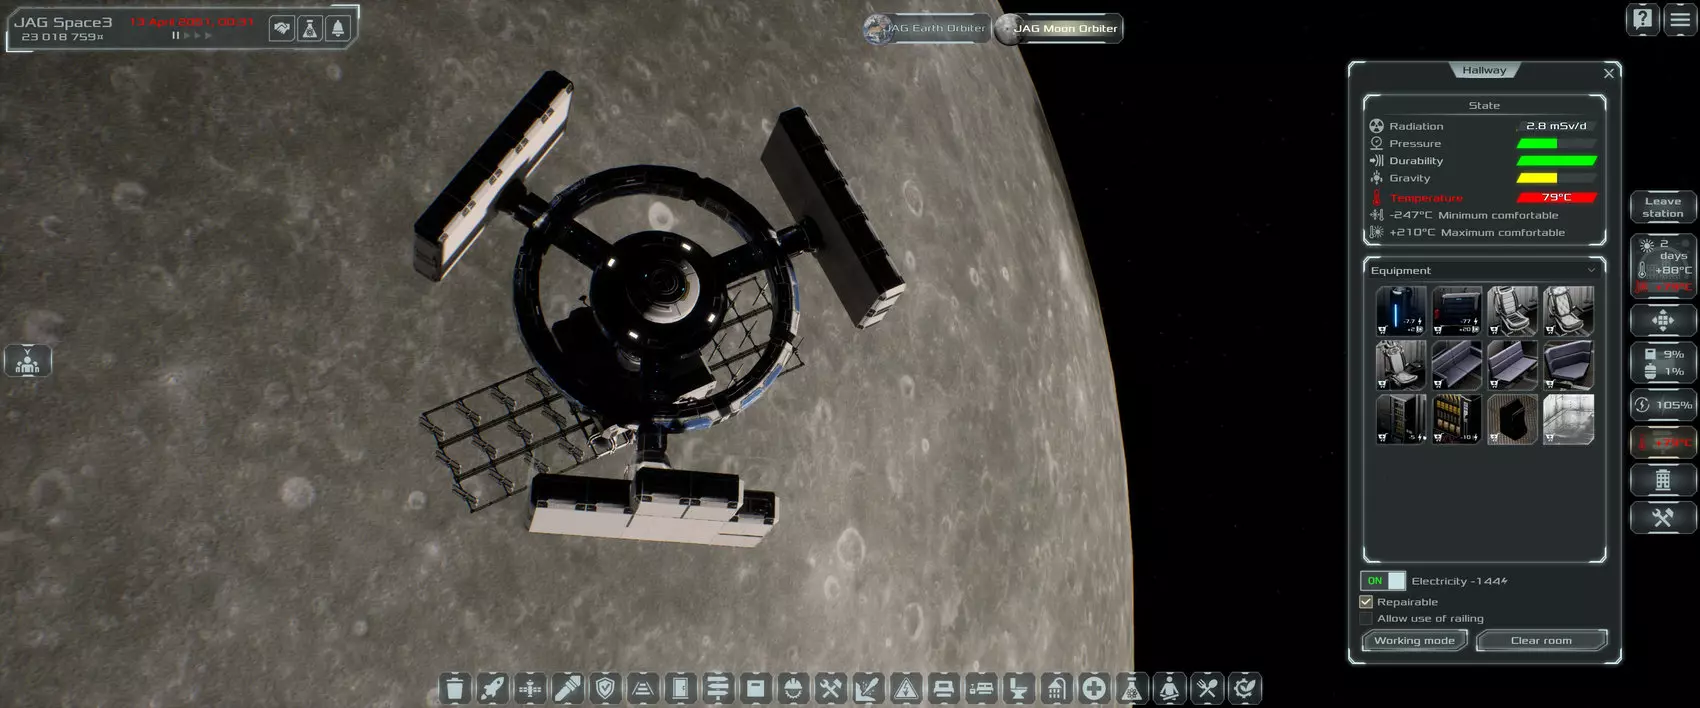
Task: Open the sun exposure and temperature status widget
Action: click(1663, 264)
